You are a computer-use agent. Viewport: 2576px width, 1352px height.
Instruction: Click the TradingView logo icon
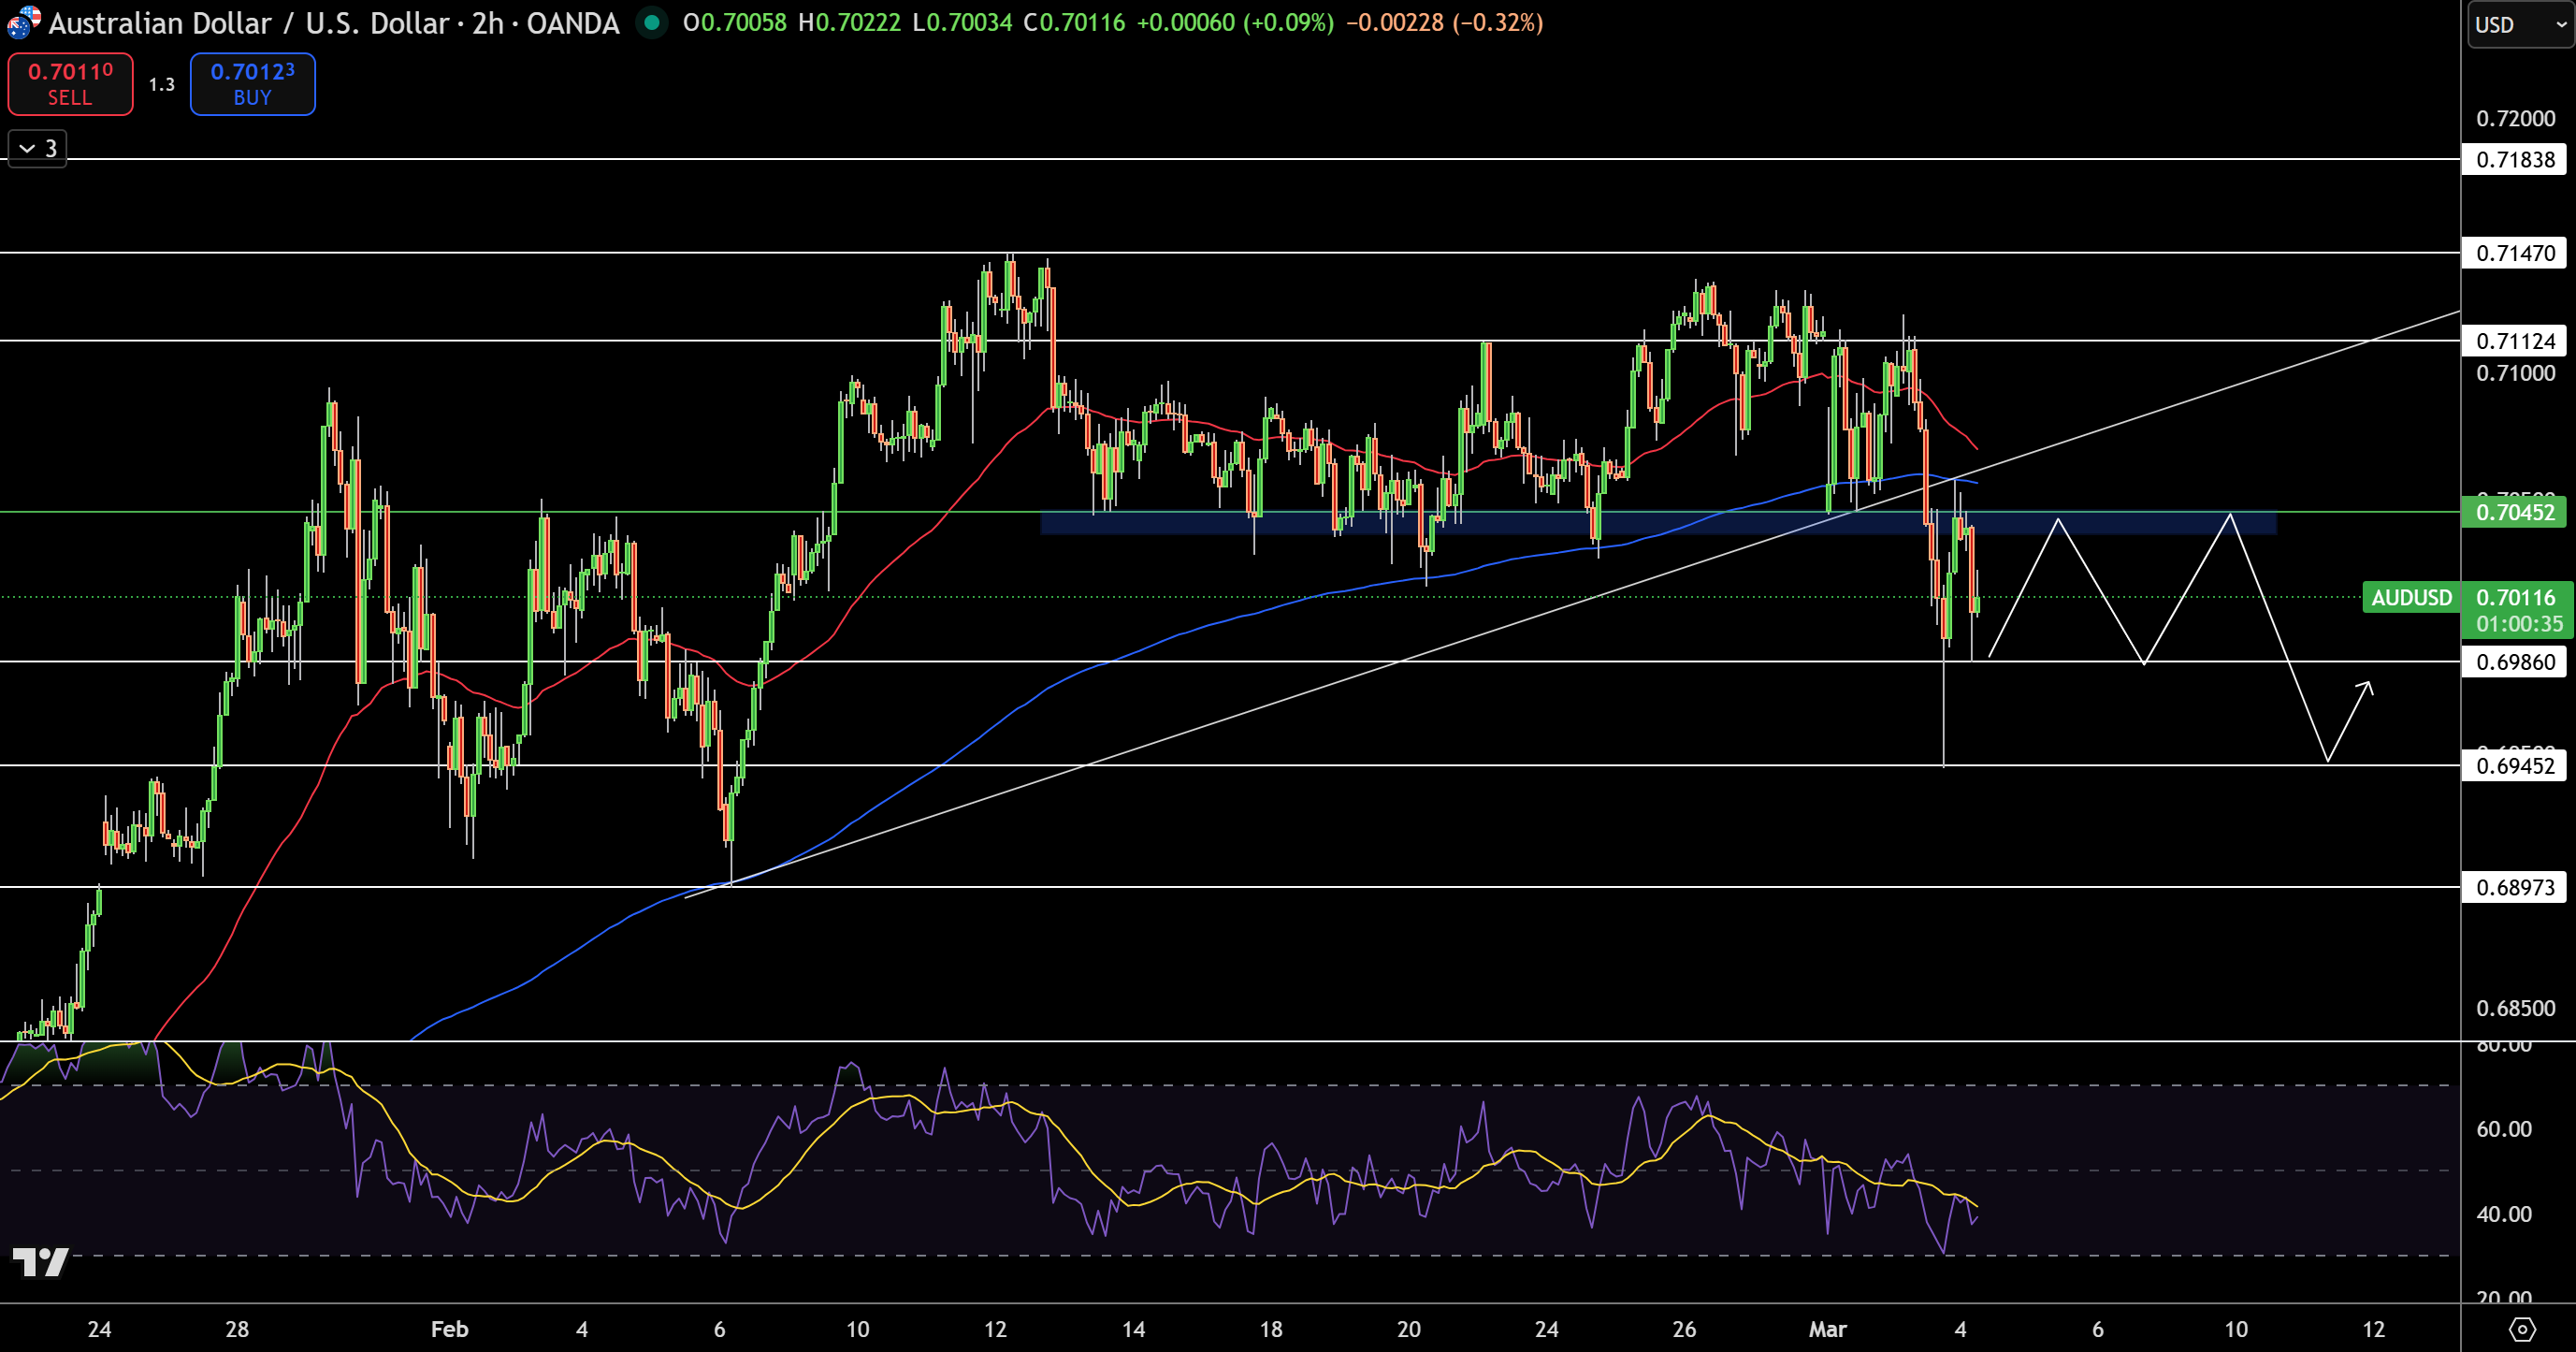(40, 1262)
